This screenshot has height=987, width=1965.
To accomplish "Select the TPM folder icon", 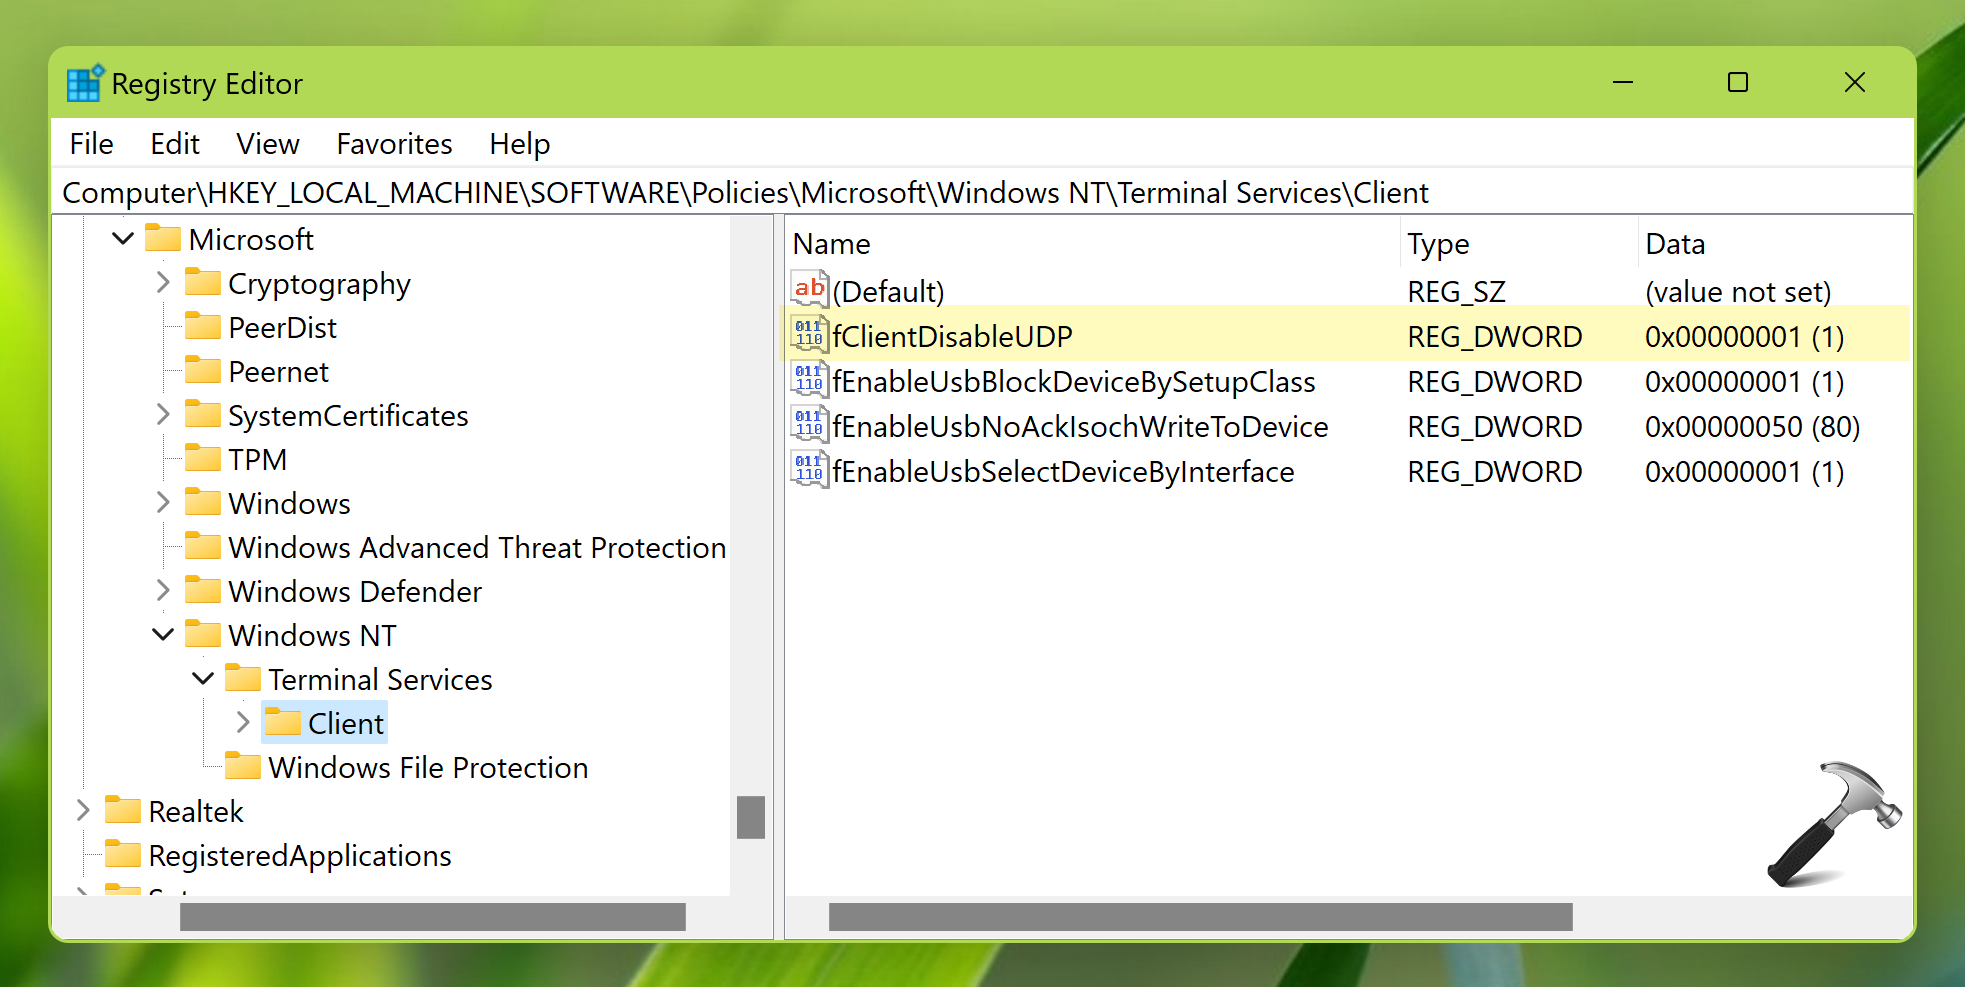I will (203, 459).
